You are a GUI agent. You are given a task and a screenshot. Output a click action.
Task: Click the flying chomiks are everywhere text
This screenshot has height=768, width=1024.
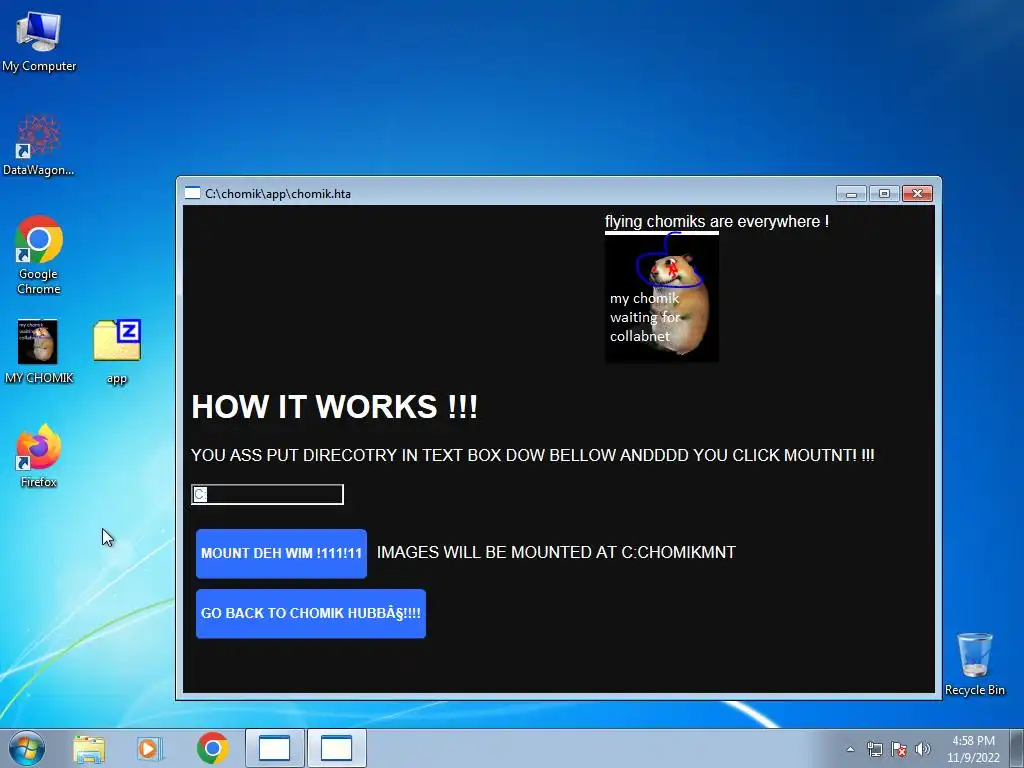click(x=716, y=221)
